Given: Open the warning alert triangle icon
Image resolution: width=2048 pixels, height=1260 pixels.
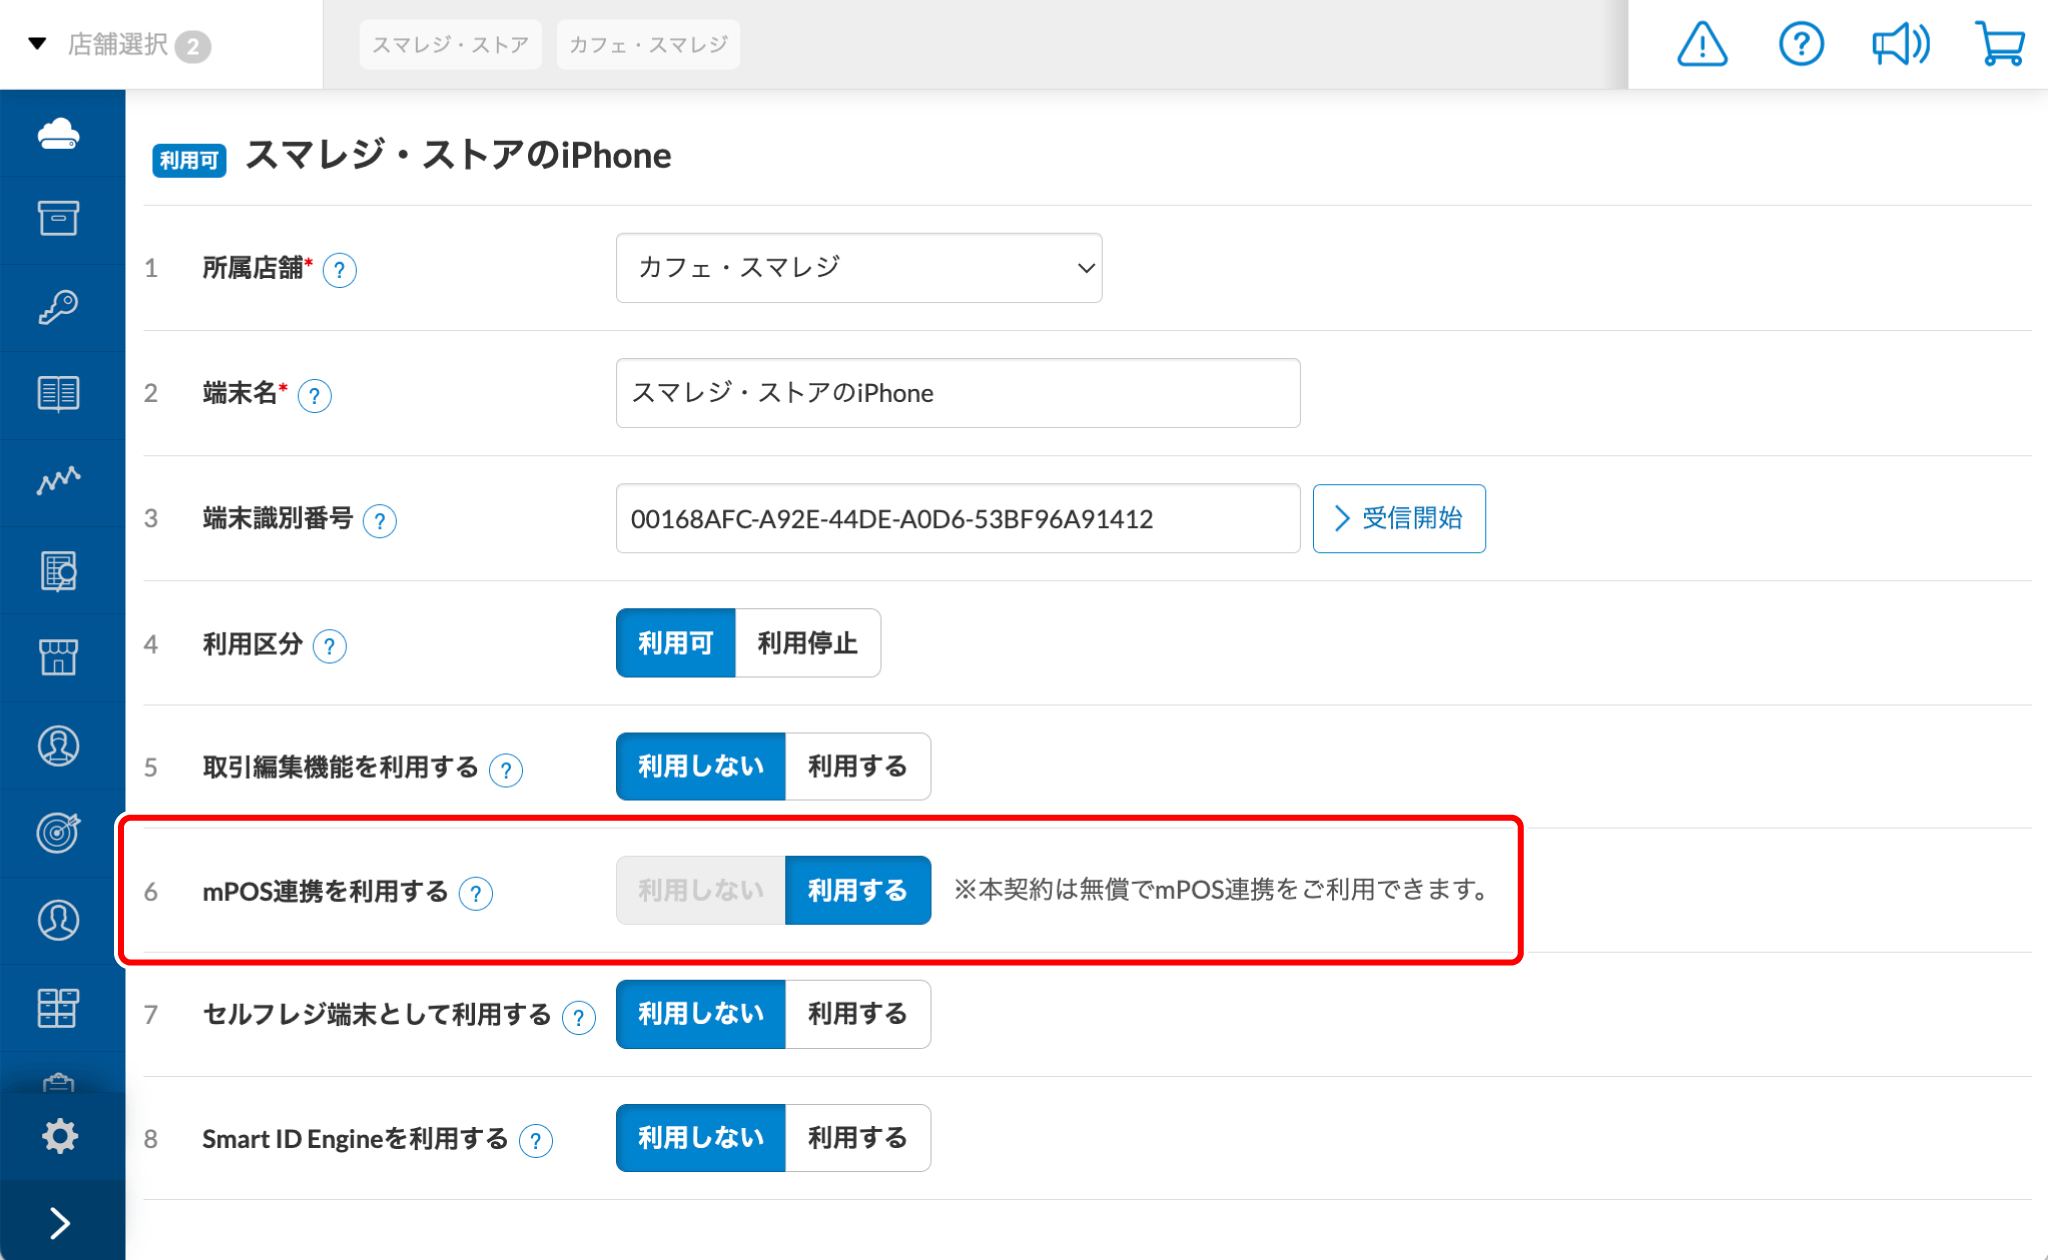Looking at the screenshot, I should [1702, 44].
